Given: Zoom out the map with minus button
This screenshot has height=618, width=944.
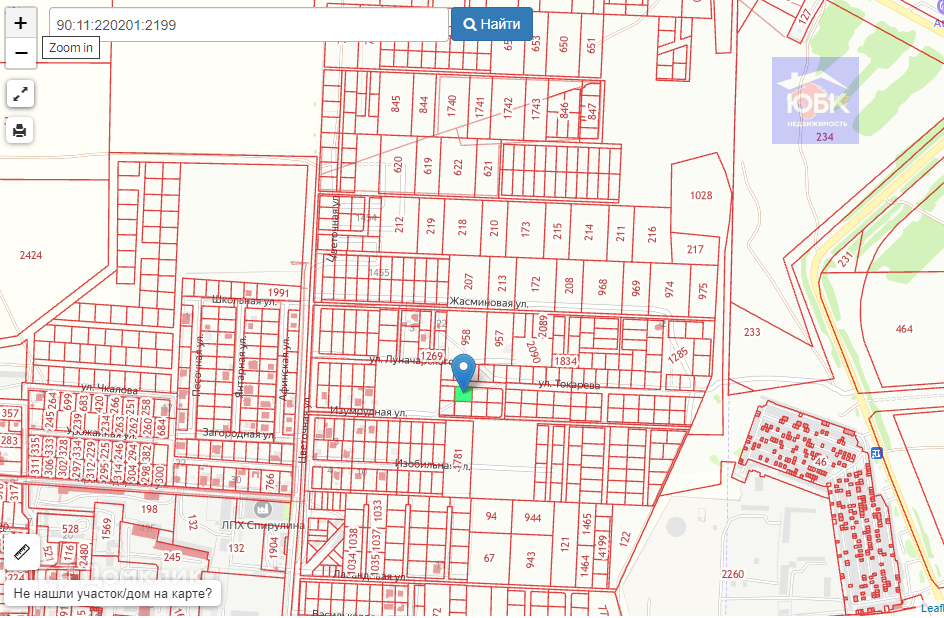Looking at the screenshot, I should coord(20,54).
